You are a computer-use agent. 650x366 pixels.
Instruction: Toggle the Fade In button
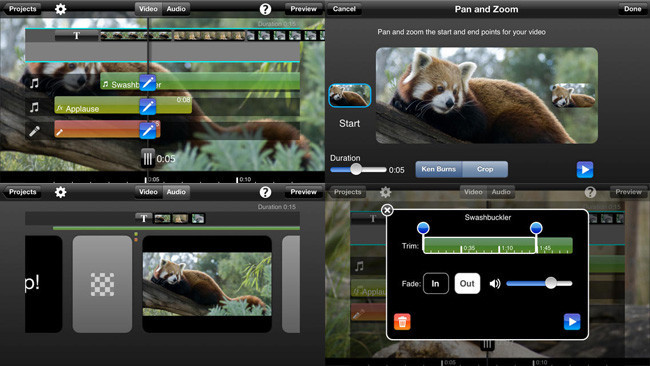coord(436,284)
